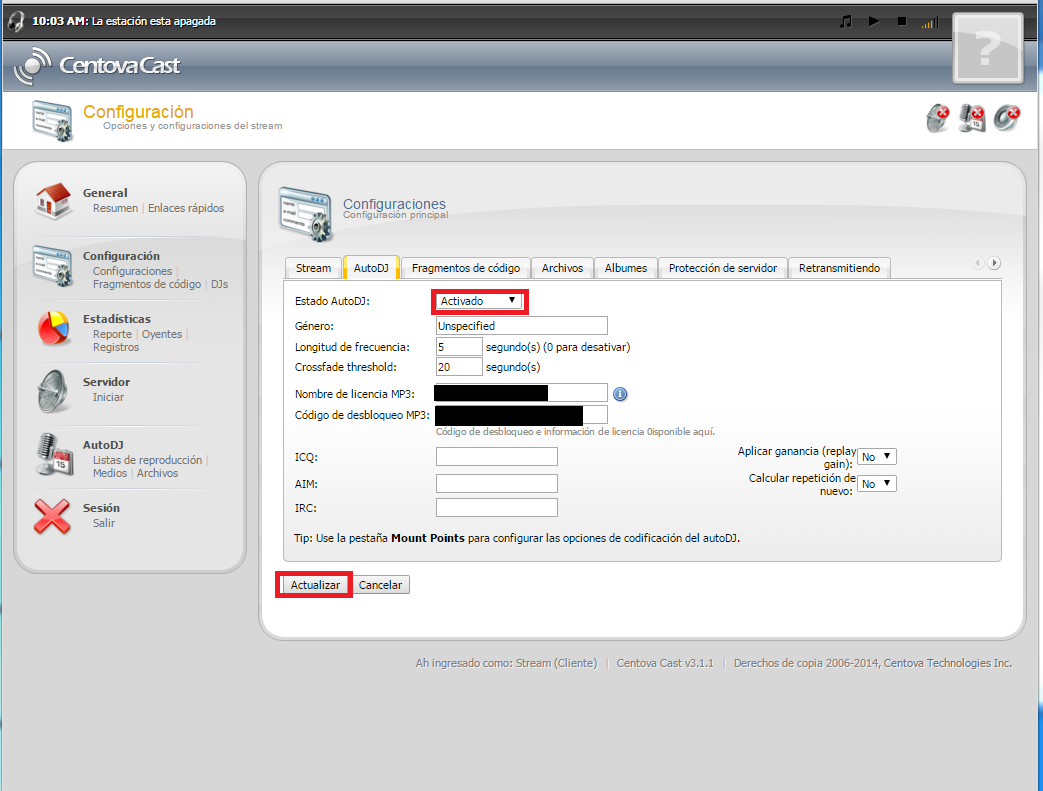
Task: Open Listas de reproducción link
Action: (x=147, y=460)
